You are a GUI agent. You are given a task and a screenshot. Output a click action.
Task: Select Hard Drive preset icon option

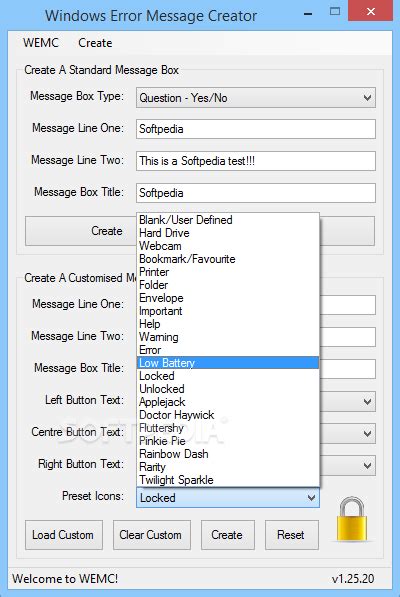pos(228,233)
